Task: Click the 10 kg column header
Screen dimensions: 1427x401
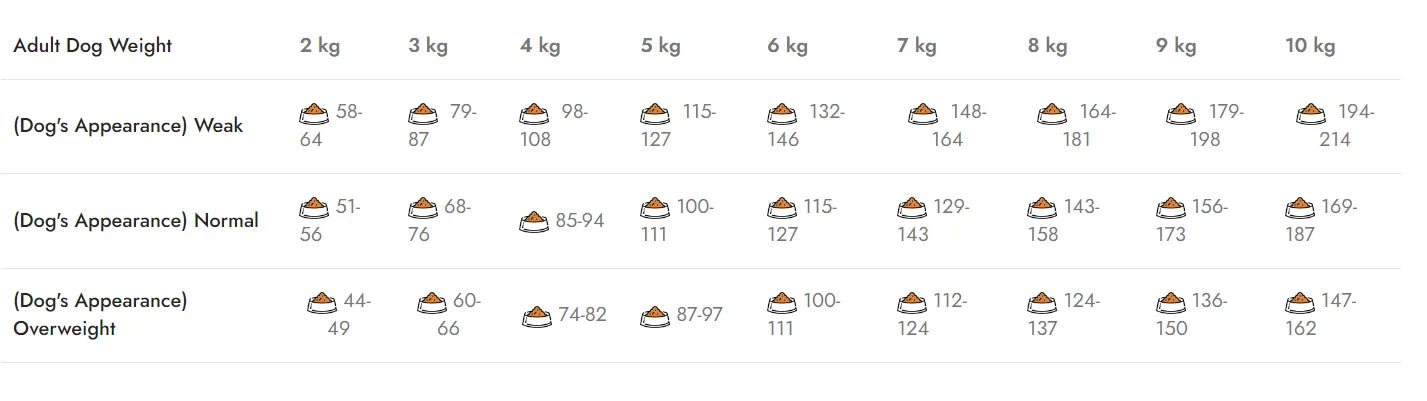Action: [1310, 45]
